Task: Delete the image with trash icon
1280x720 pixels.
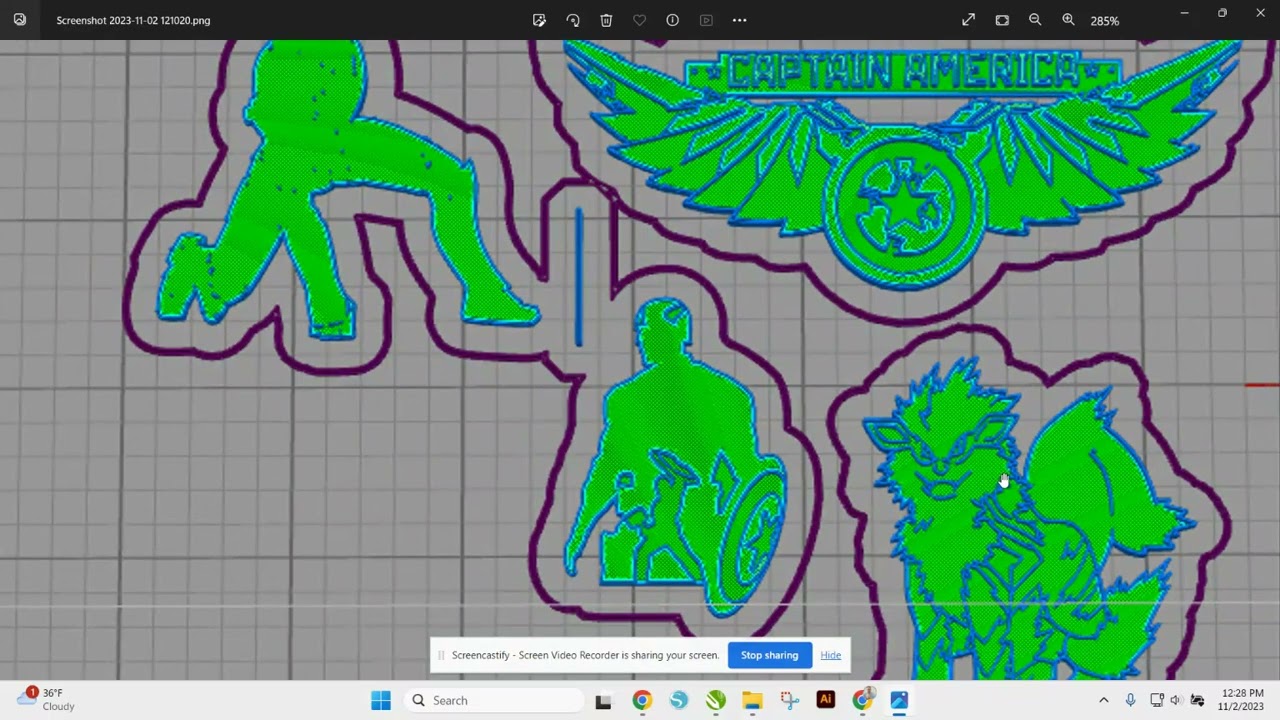Action: click(x=606, y=20)
